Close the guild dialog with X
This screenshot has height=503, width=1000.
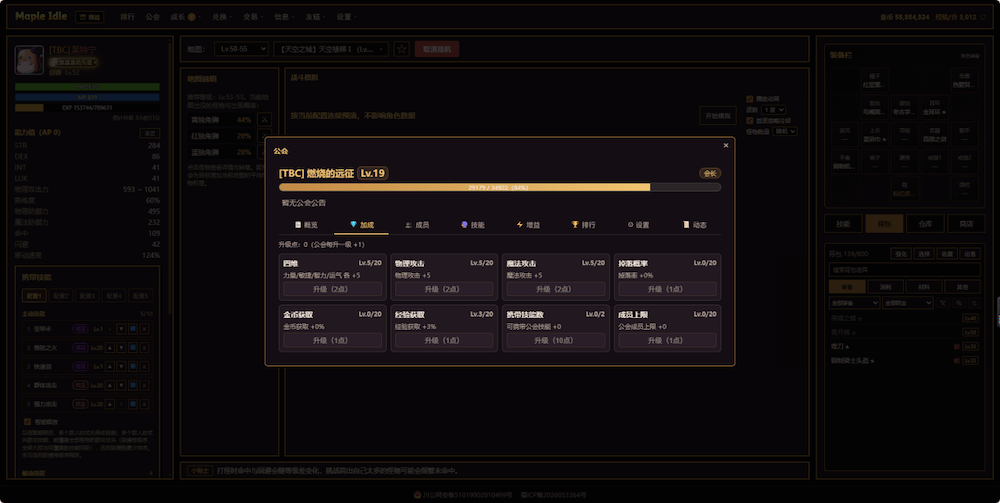[x=726, y=145]
